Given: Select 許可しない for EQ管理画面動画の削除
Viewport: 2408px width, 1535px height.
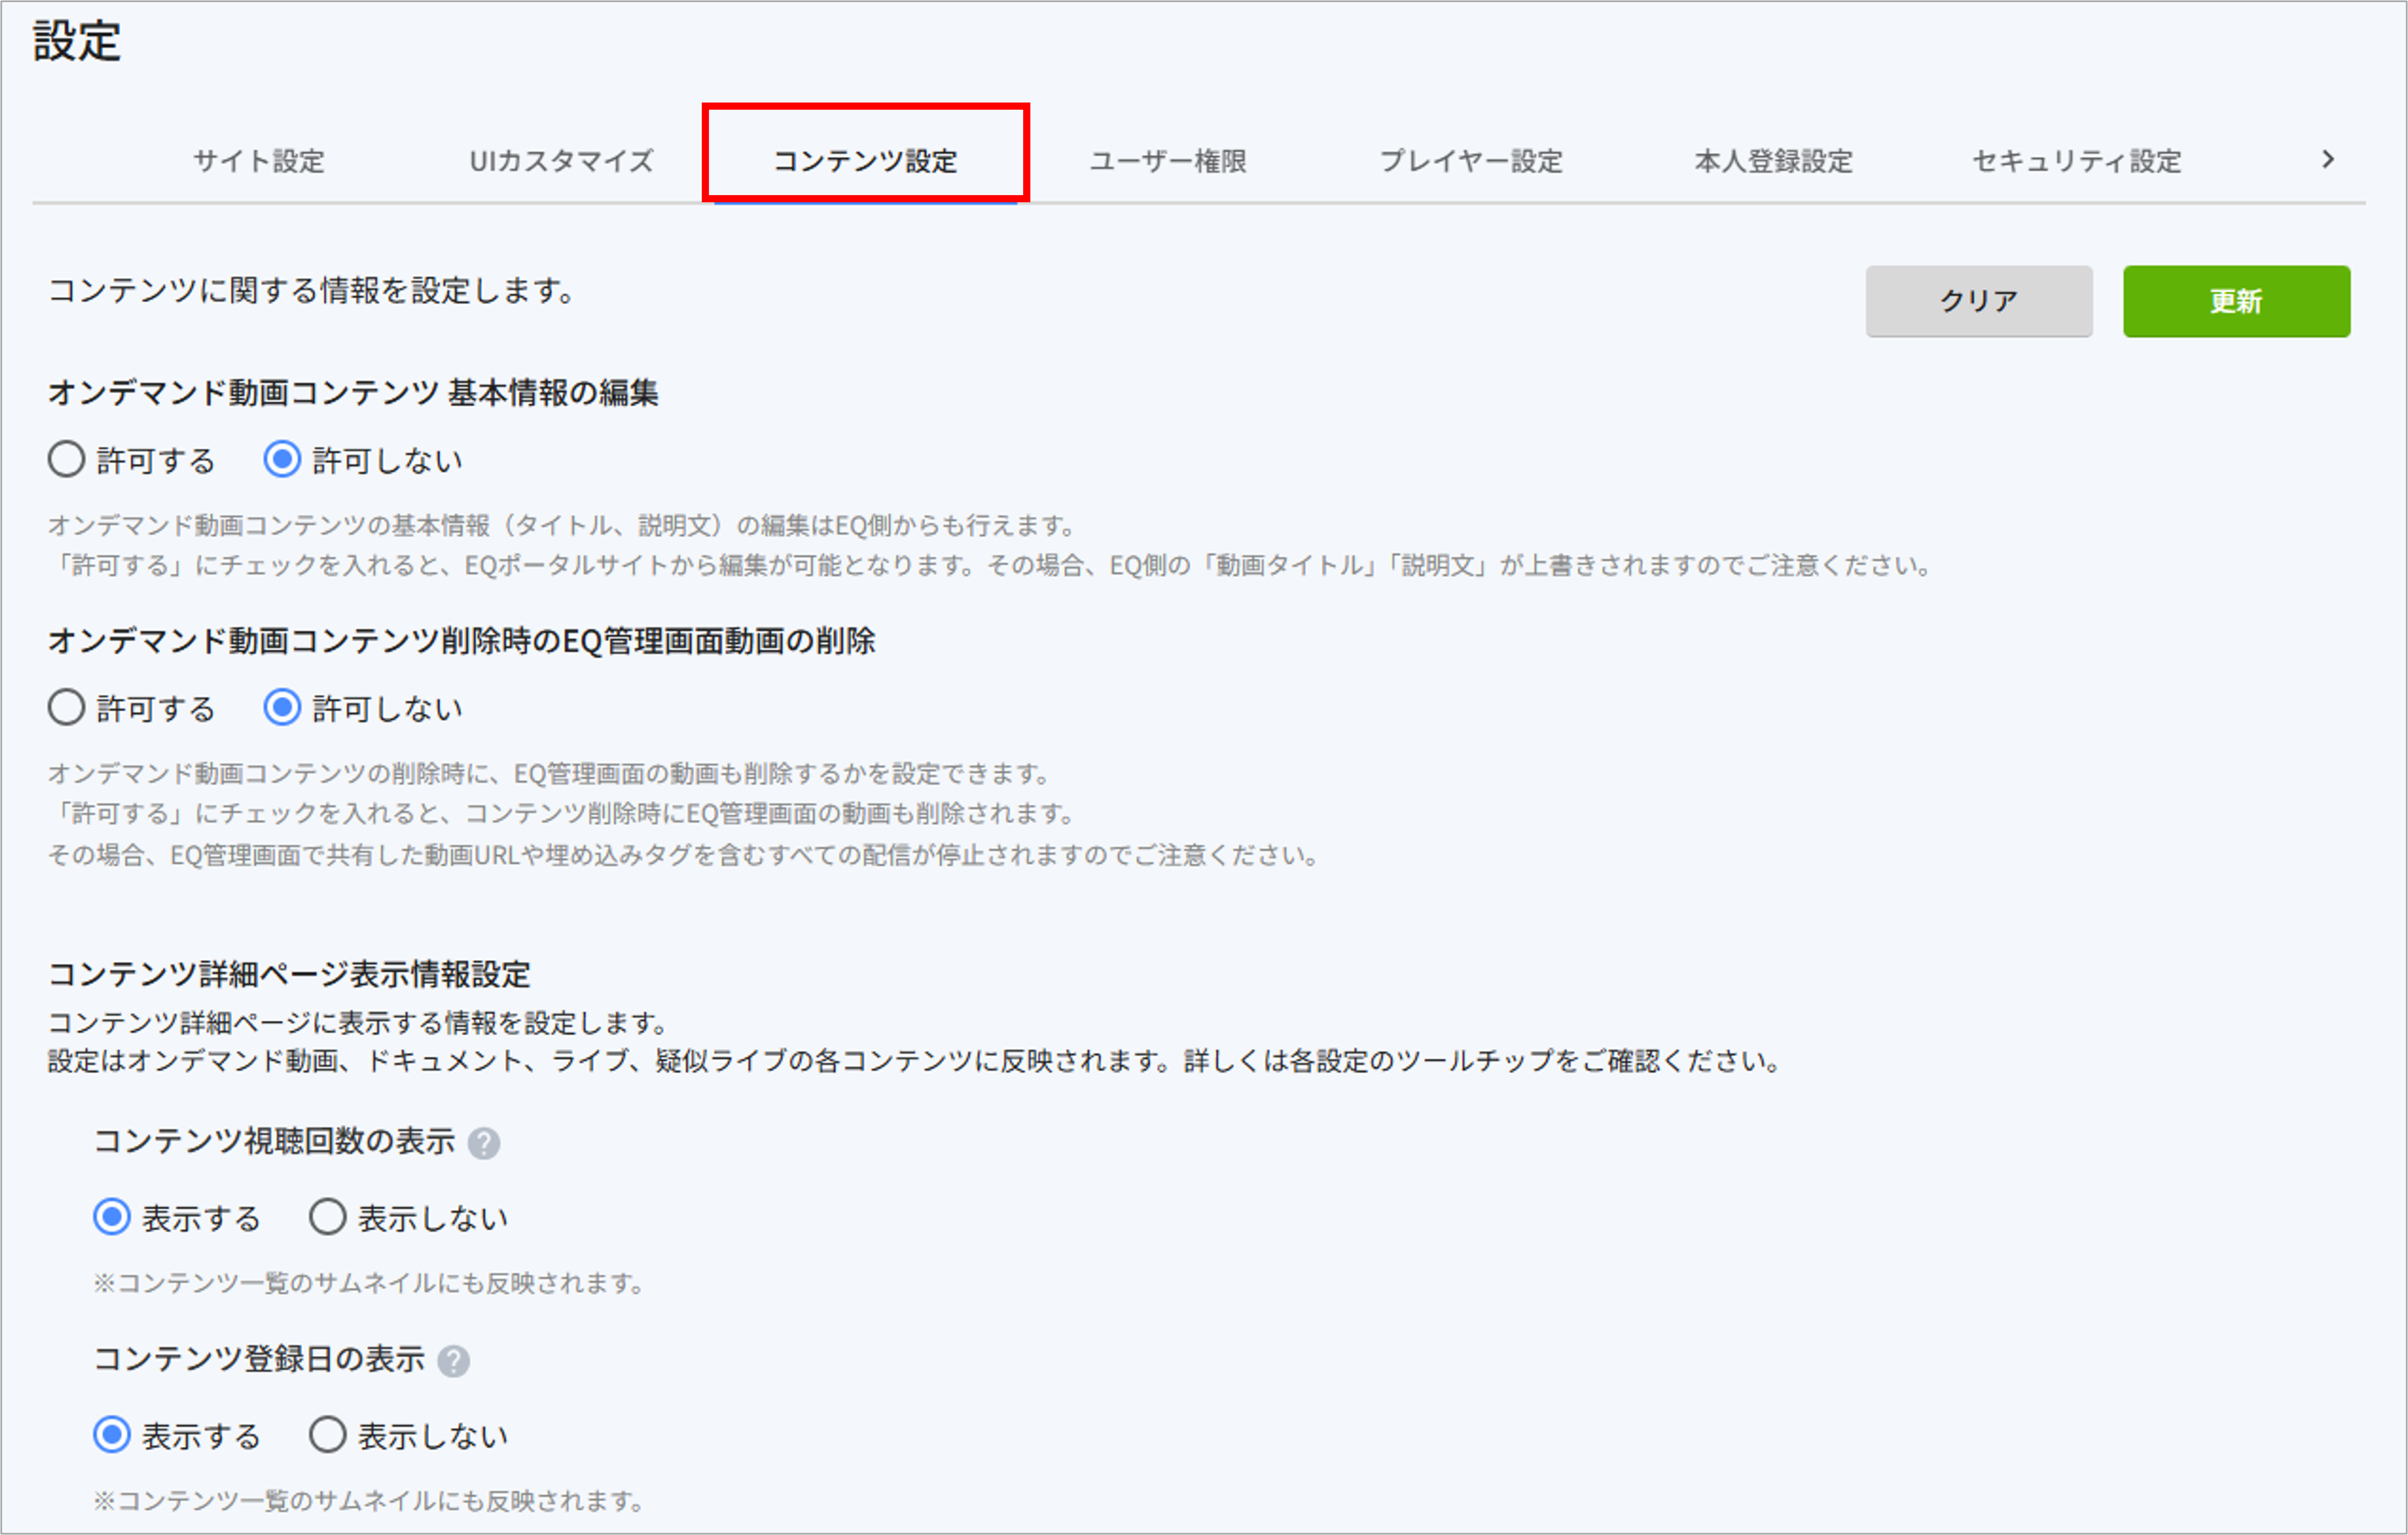Looking at the screenshot, I should pos(282,708).
